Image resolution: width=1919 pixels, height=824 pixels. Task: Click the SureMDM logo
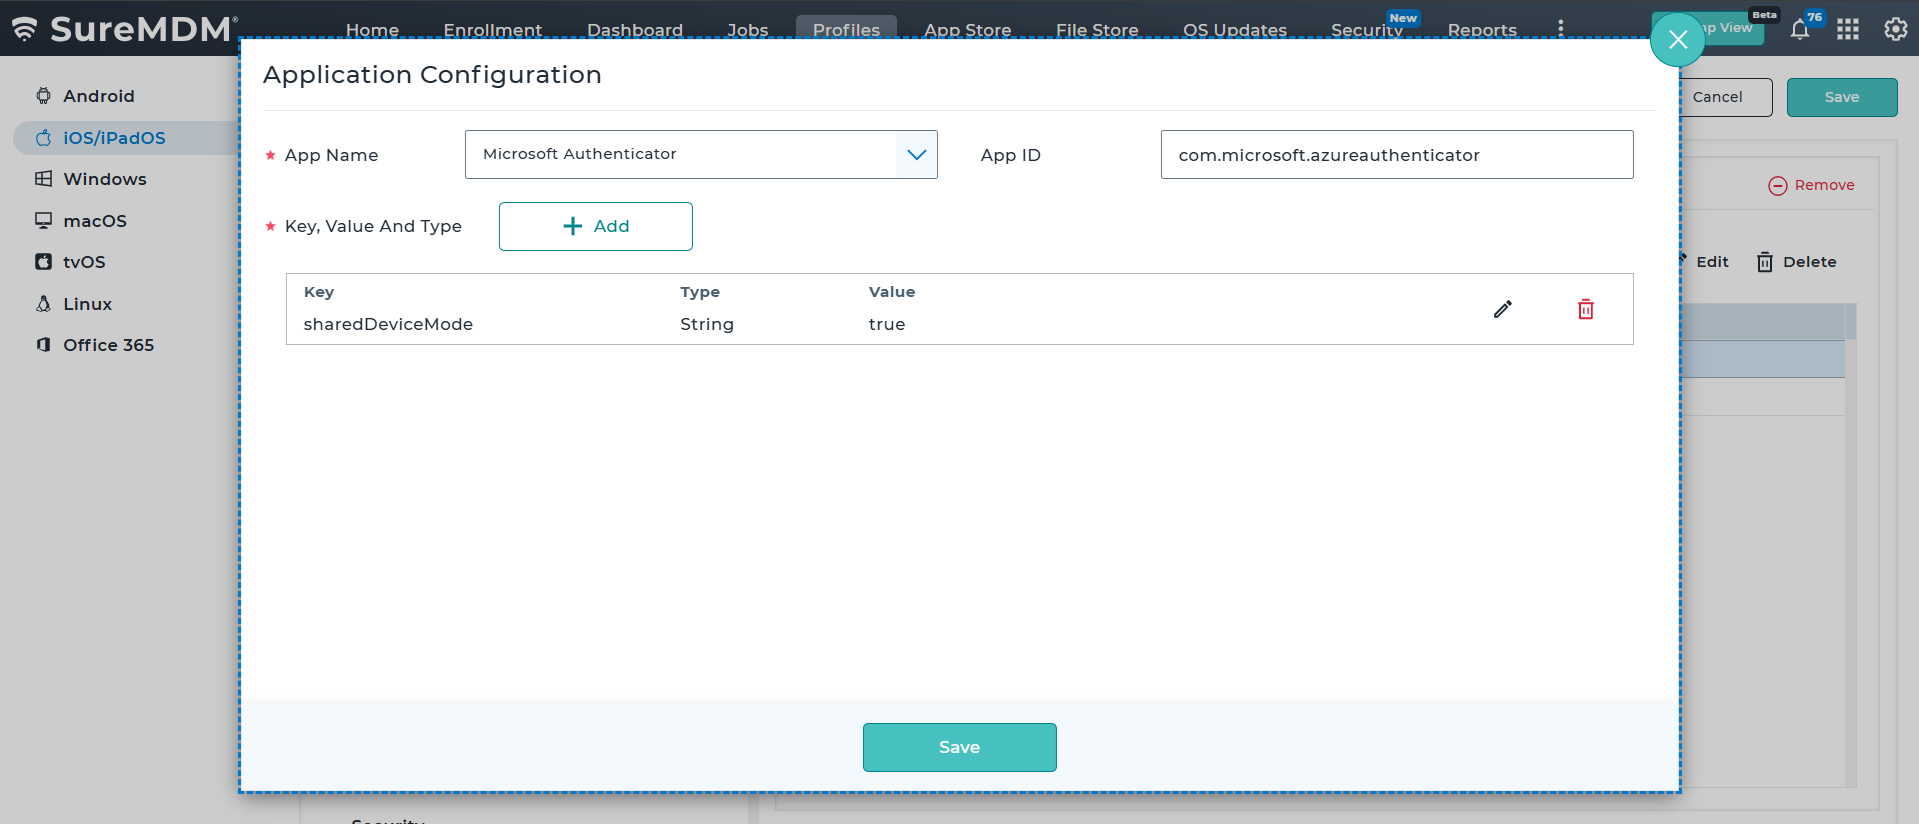(125, 29)
